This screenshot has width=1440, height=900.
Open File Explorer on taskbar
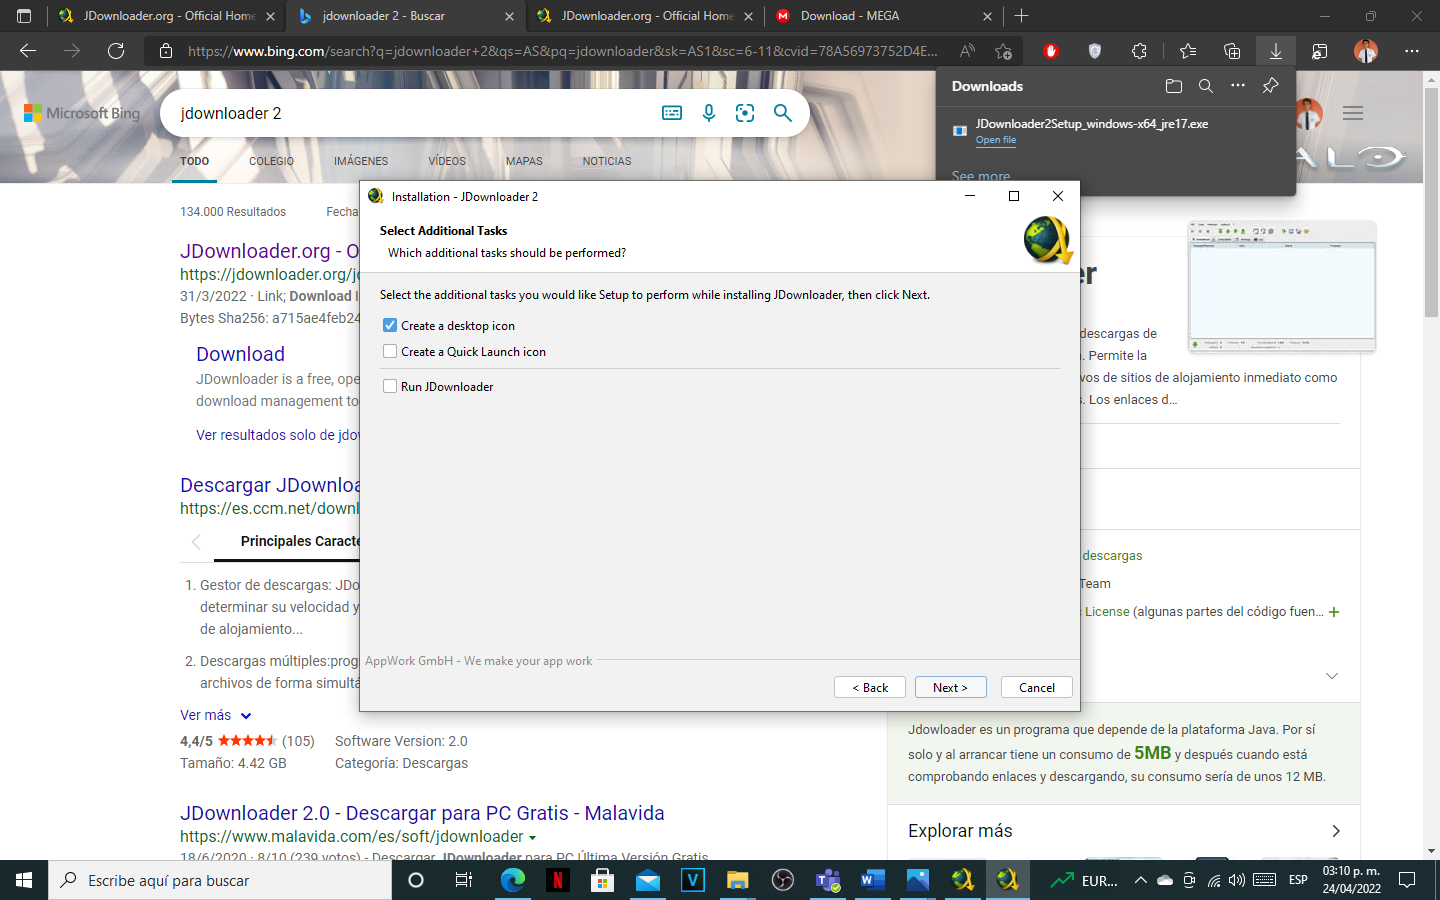tap(737, 880)
